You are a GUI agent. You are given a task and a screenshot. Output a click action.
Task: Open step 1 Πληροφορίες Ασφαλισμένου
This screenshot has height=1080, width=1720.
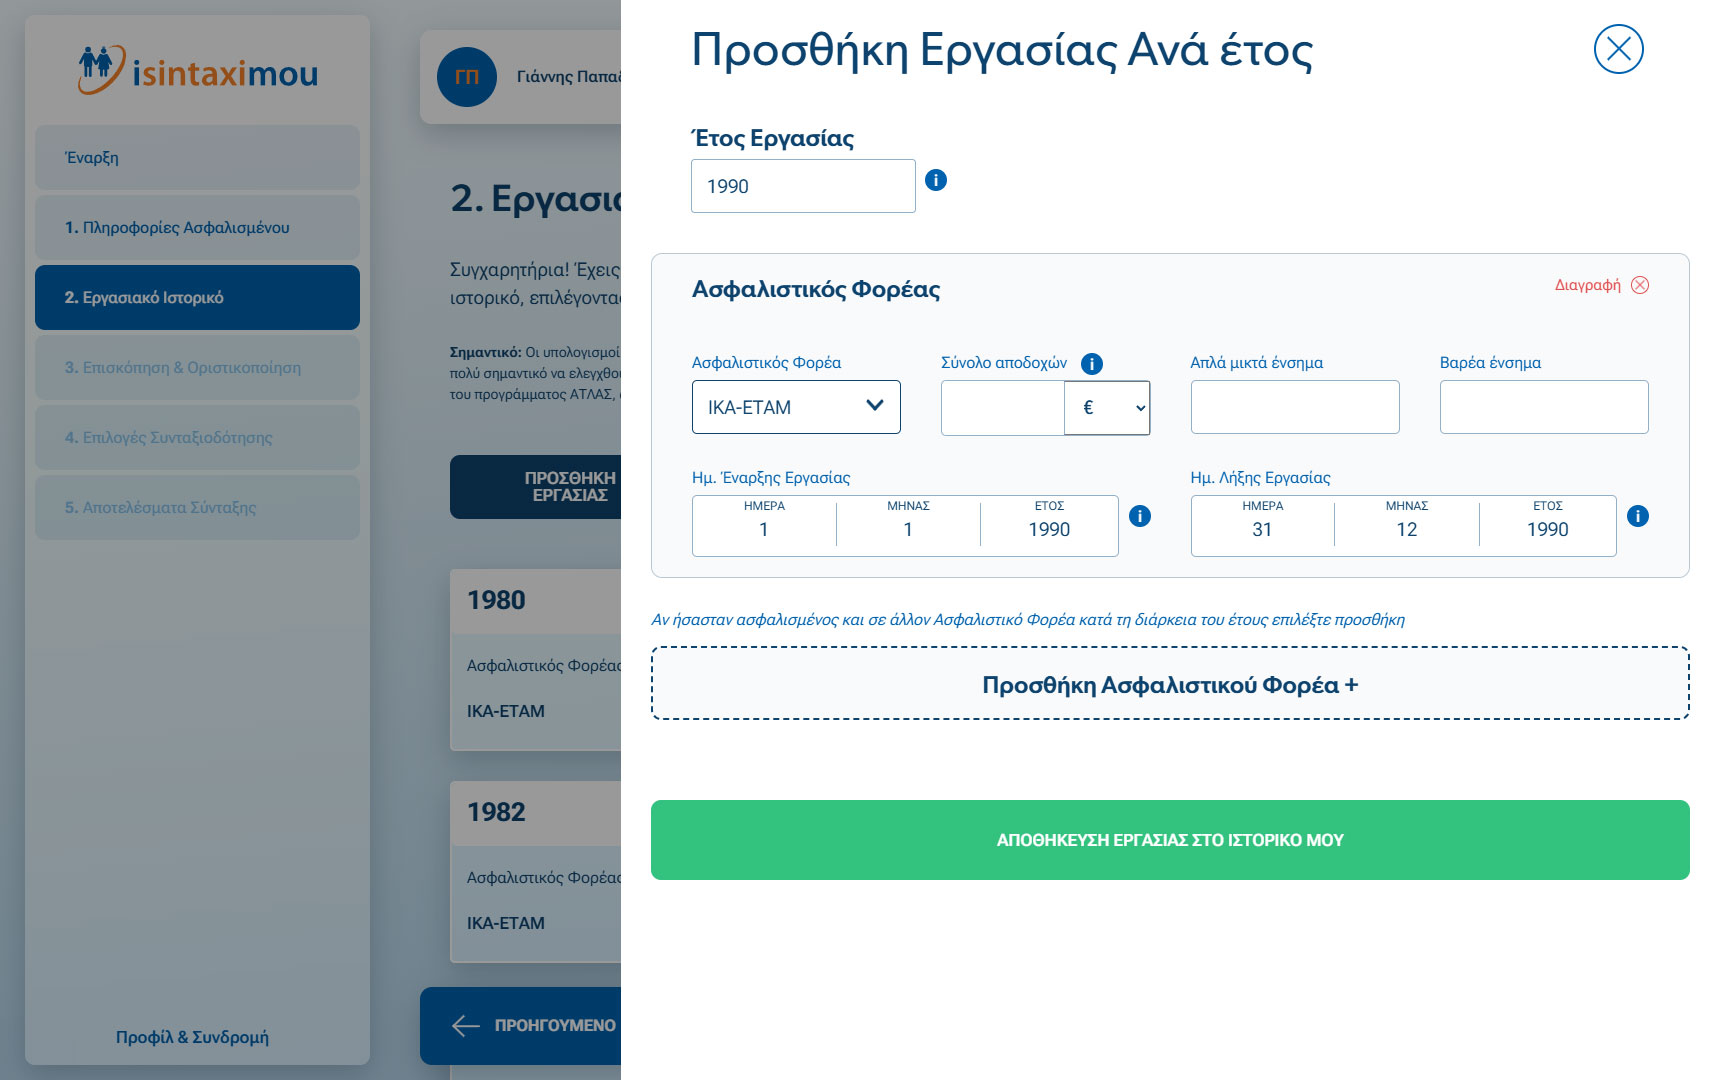tap(197, 228)
